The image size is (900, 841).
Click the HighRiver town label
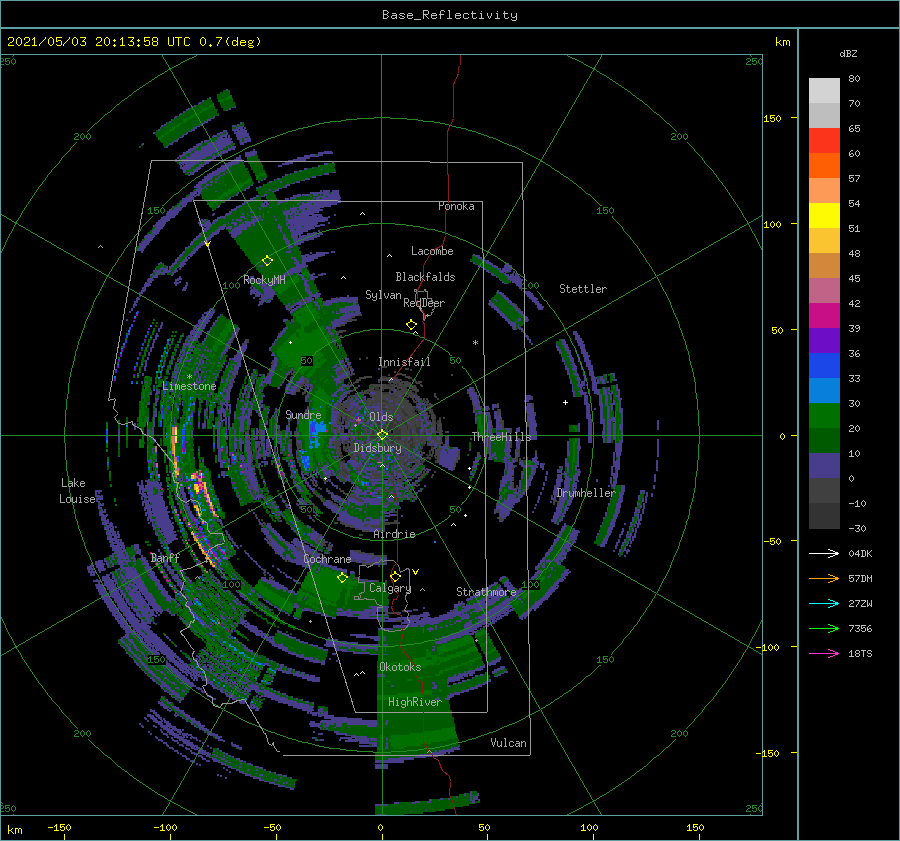415,702
